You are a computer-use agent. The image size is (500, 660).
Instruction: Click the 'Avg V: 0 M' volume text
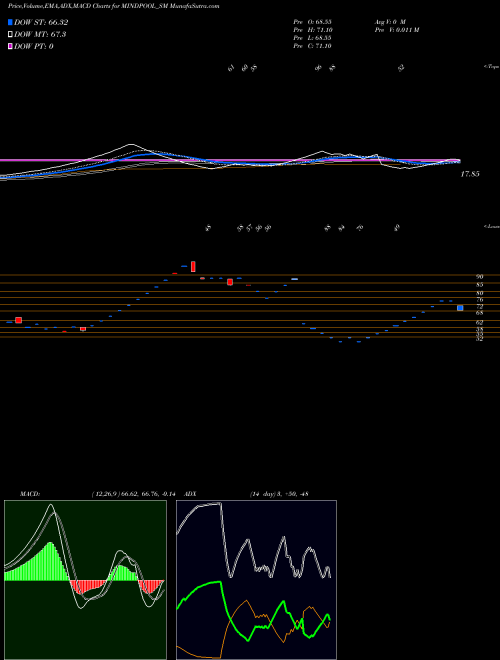coord(389,22)
